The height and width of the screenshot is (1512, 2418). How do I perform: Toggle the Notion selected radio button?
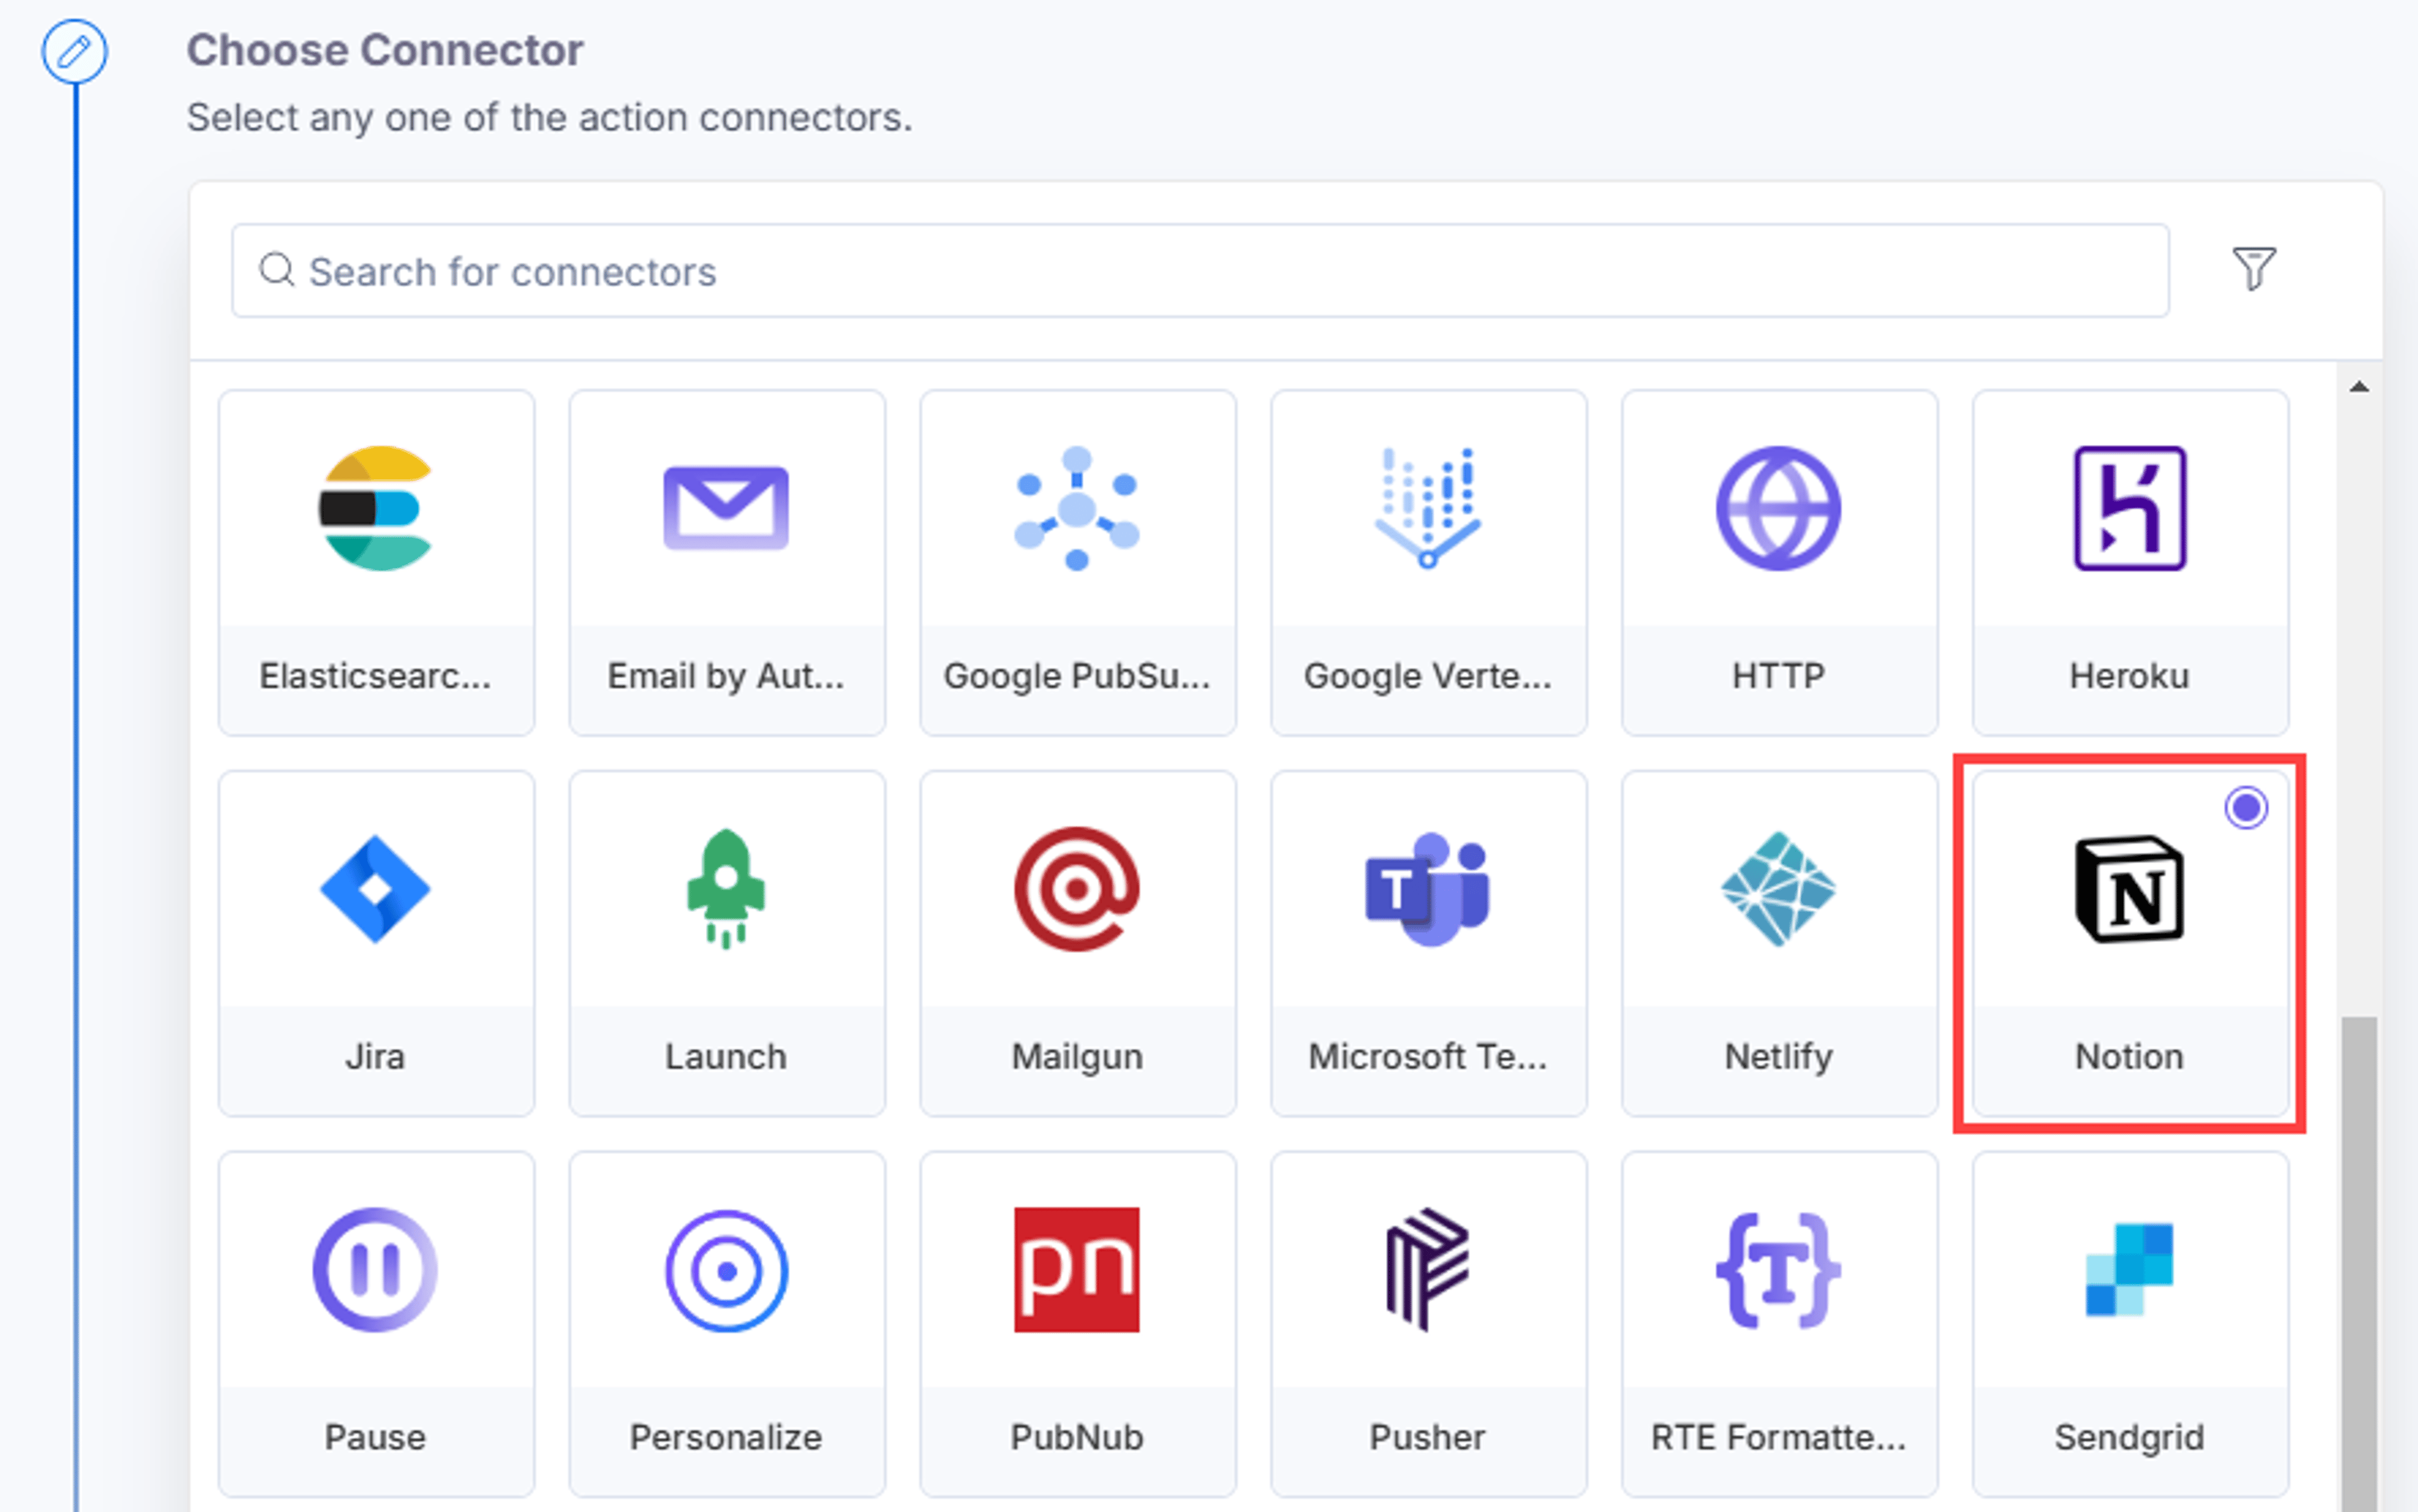pyautogui.click(x=2246, y=807)
